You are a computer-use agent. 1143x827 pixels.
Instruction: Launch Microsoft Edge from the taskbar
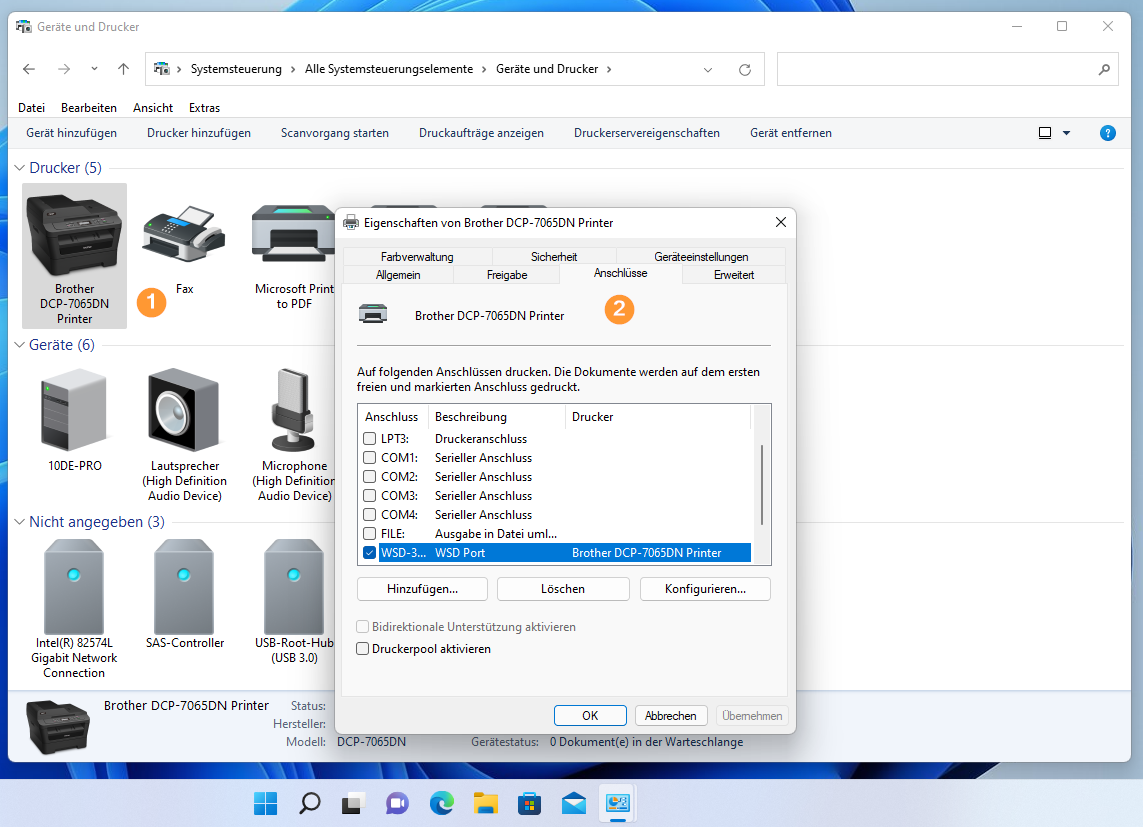click(442, 804)
